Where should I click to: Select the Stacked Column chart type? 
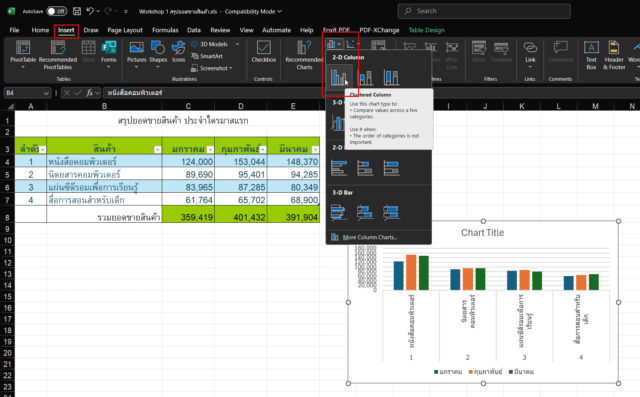[365, 77]
